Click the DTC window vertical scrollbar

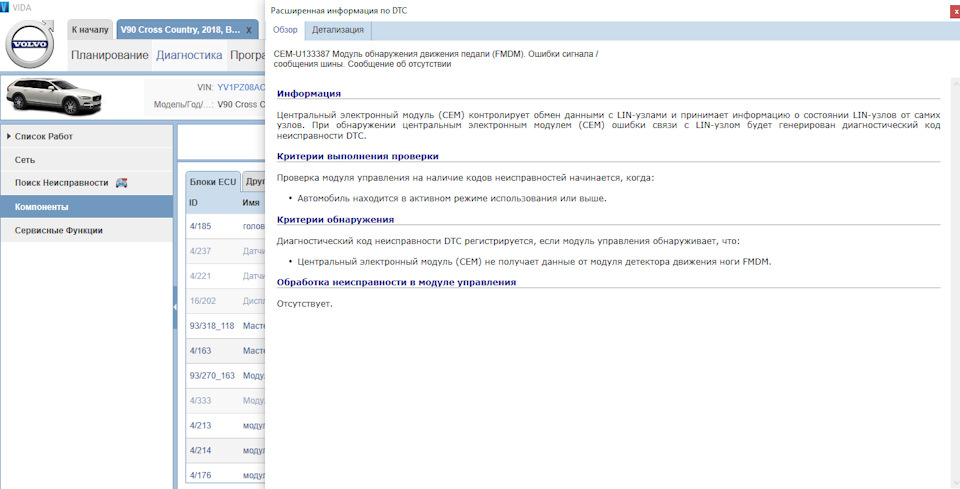(956, 282)
